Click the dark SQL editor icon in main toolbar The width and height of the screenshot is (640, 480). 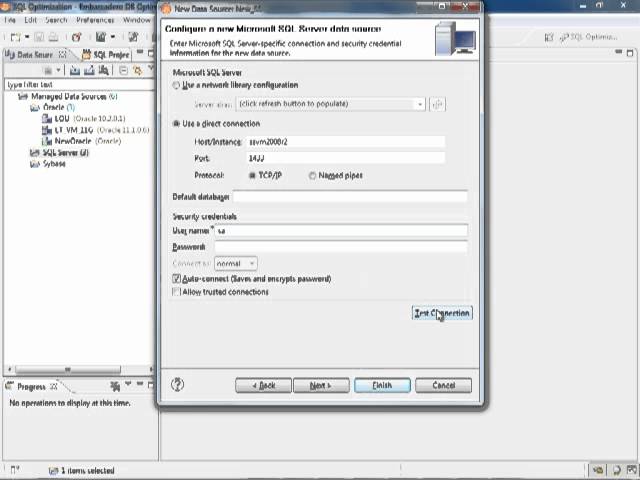click(100, 37)
